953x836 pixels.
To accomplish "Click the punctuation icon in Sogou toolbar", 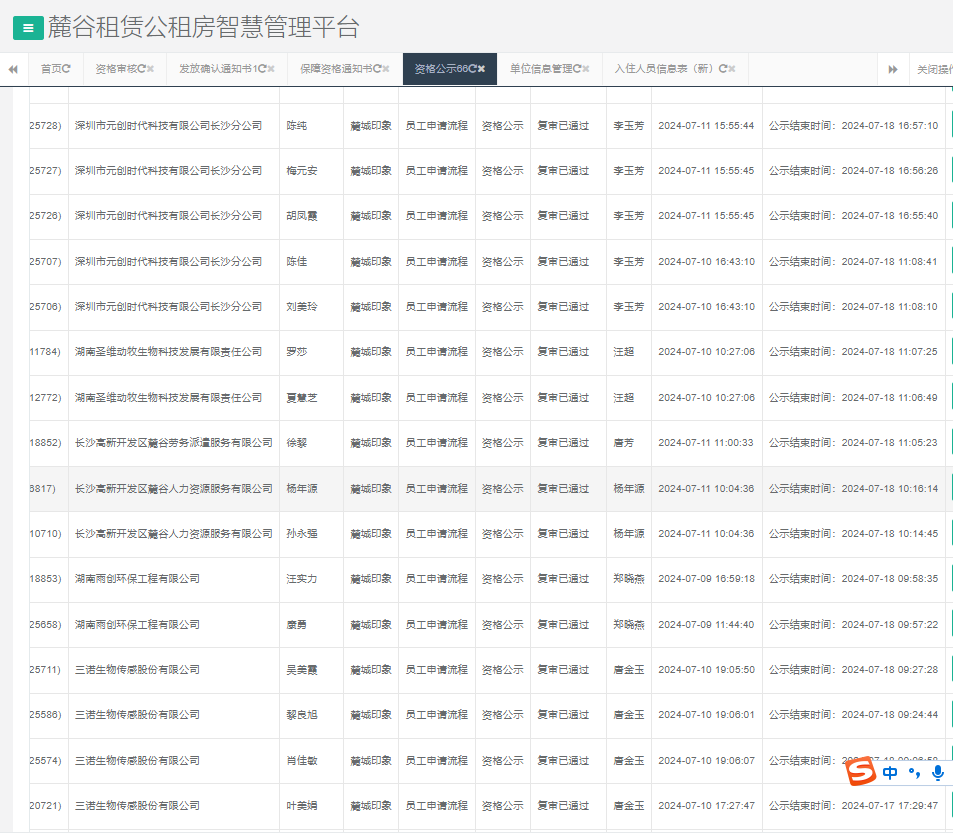I will point(913,772).
